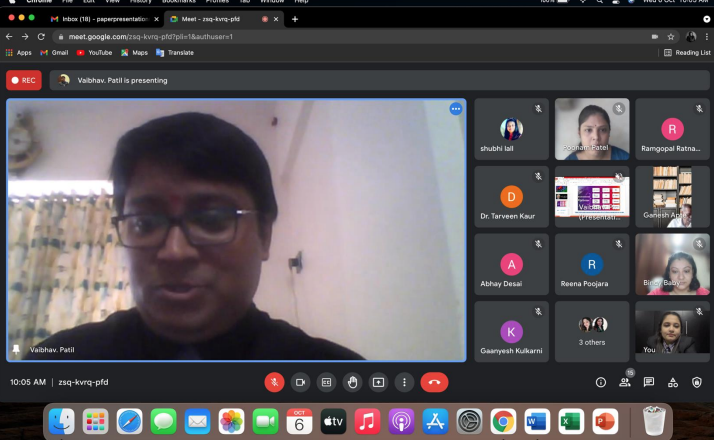
Task: Go back in Chrome
Action: [9, 36]
